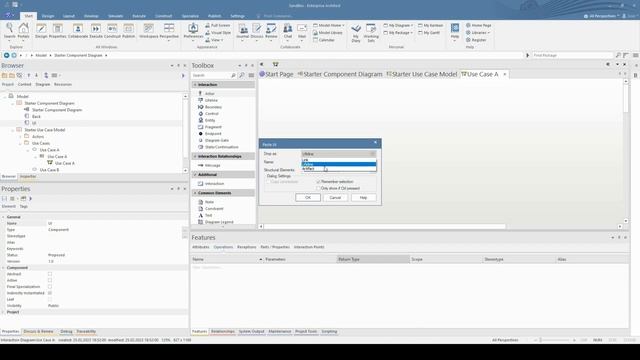
Task: Open the Portals ribbon icon
Action: [23, 31]
